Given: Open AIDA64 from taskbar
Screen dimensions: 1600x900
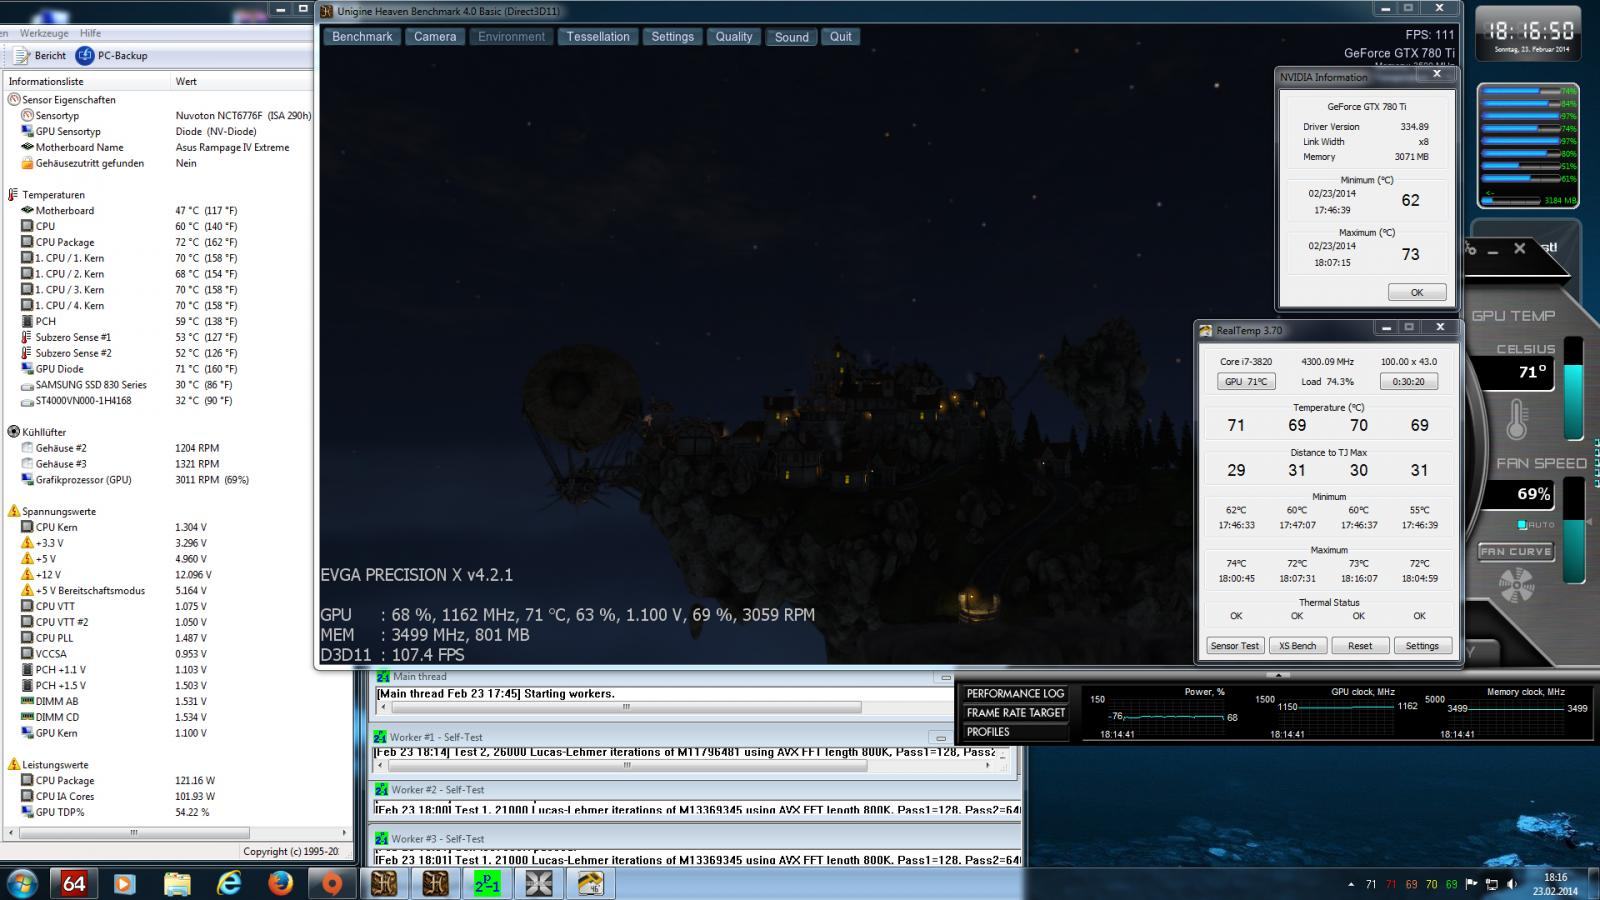Looking at the screenshot, I should (74, 884).
